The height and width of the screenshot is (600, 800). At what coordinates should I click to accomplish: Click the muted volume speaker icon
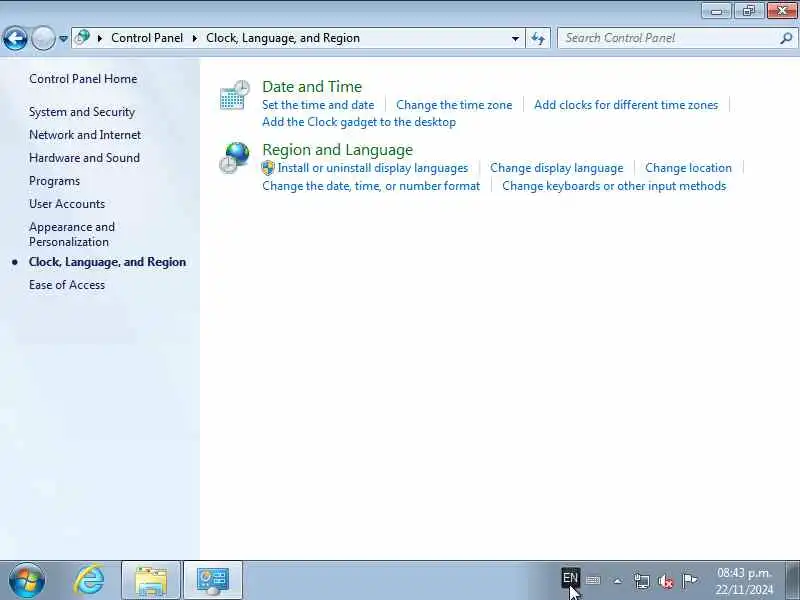tap(666, 581)
